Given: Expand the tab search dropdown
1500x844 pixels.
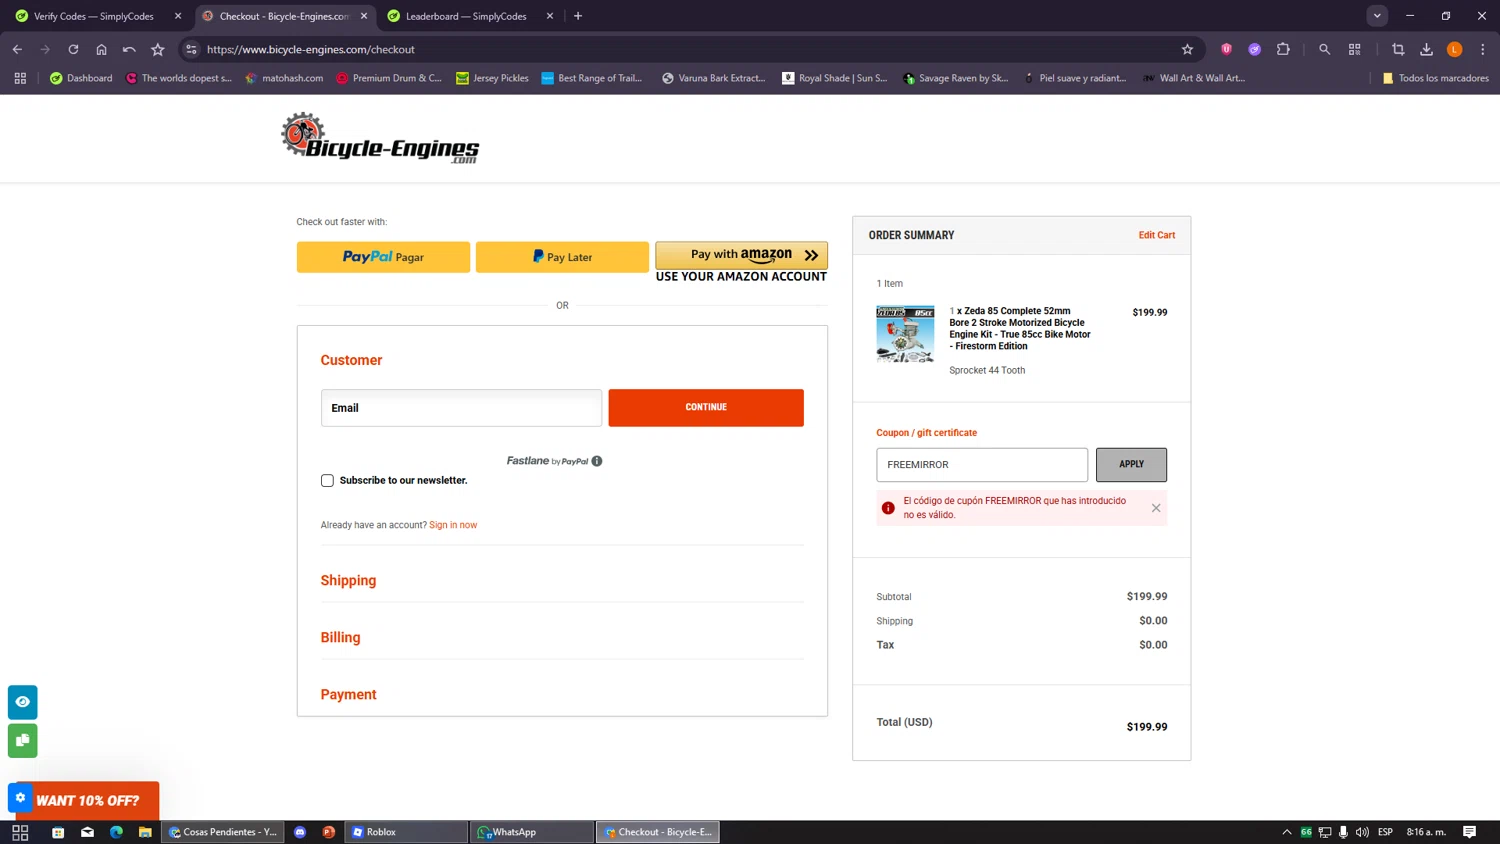Looking at the screenshot, I should click(1377, 16).
